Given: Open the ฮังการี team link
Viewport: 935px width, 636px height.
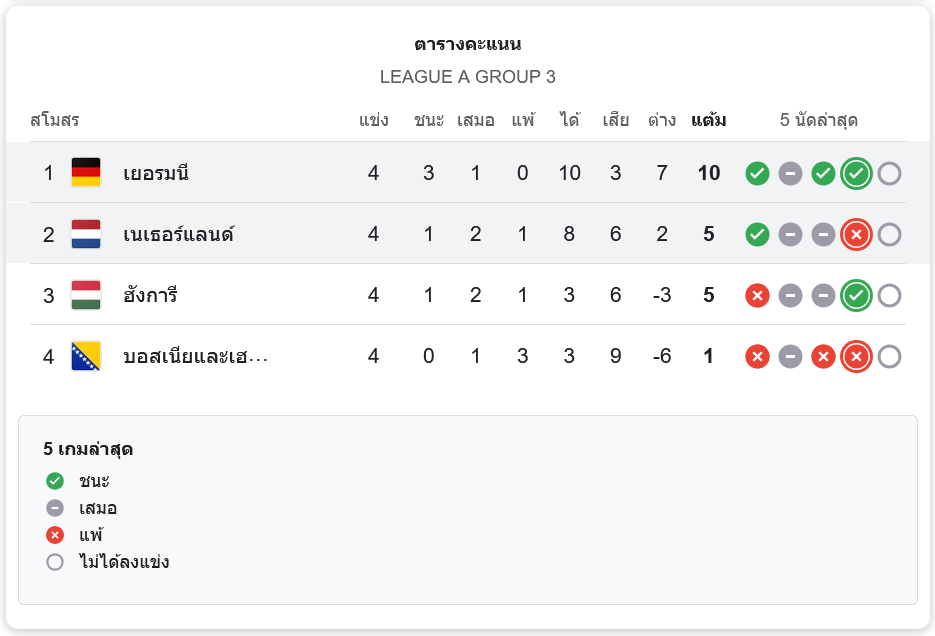Looking at the screenshot, I should pos(150,295).
